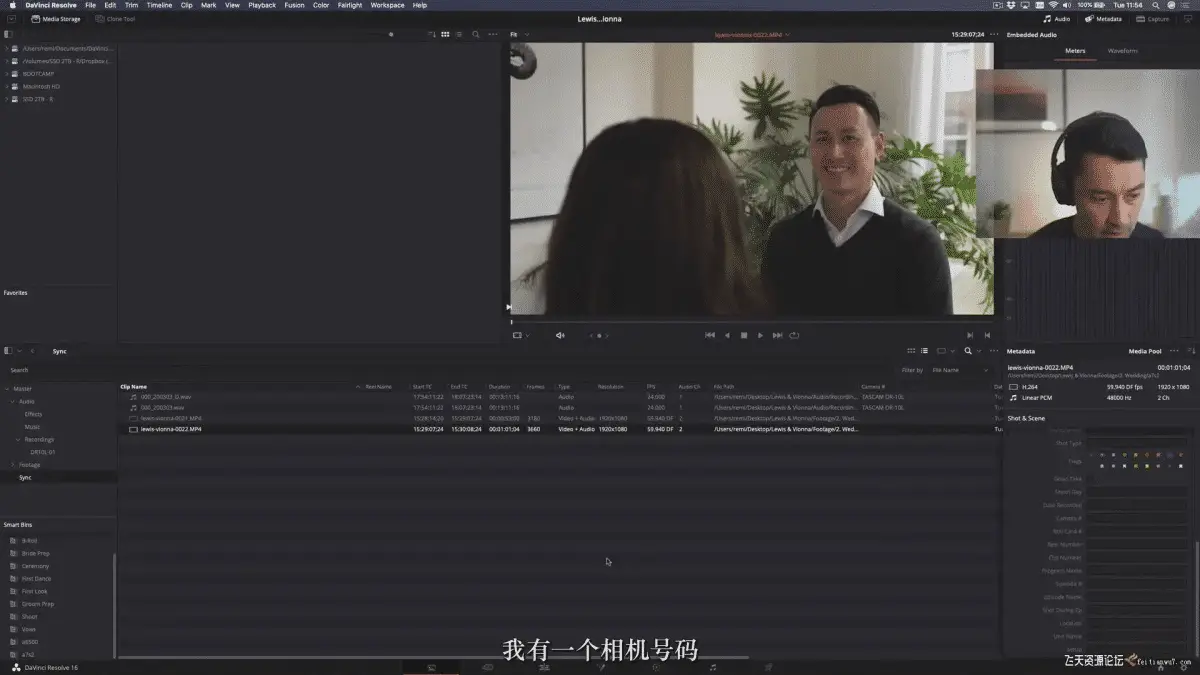Image resolution: width=1200 pixels, height=675 pixels.
Task: Set mark out point on viewer
Action: [x=987, y=335]
